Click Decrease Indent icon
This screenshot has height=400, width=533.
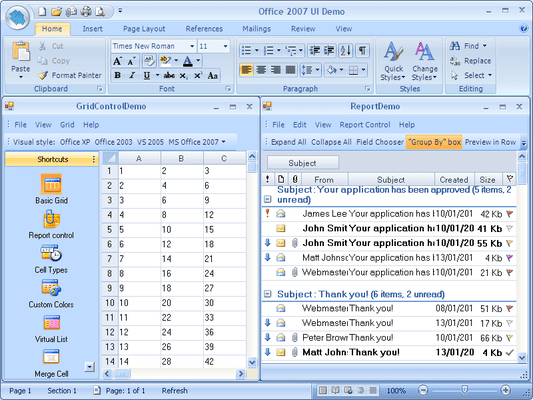tap(314, 51)
